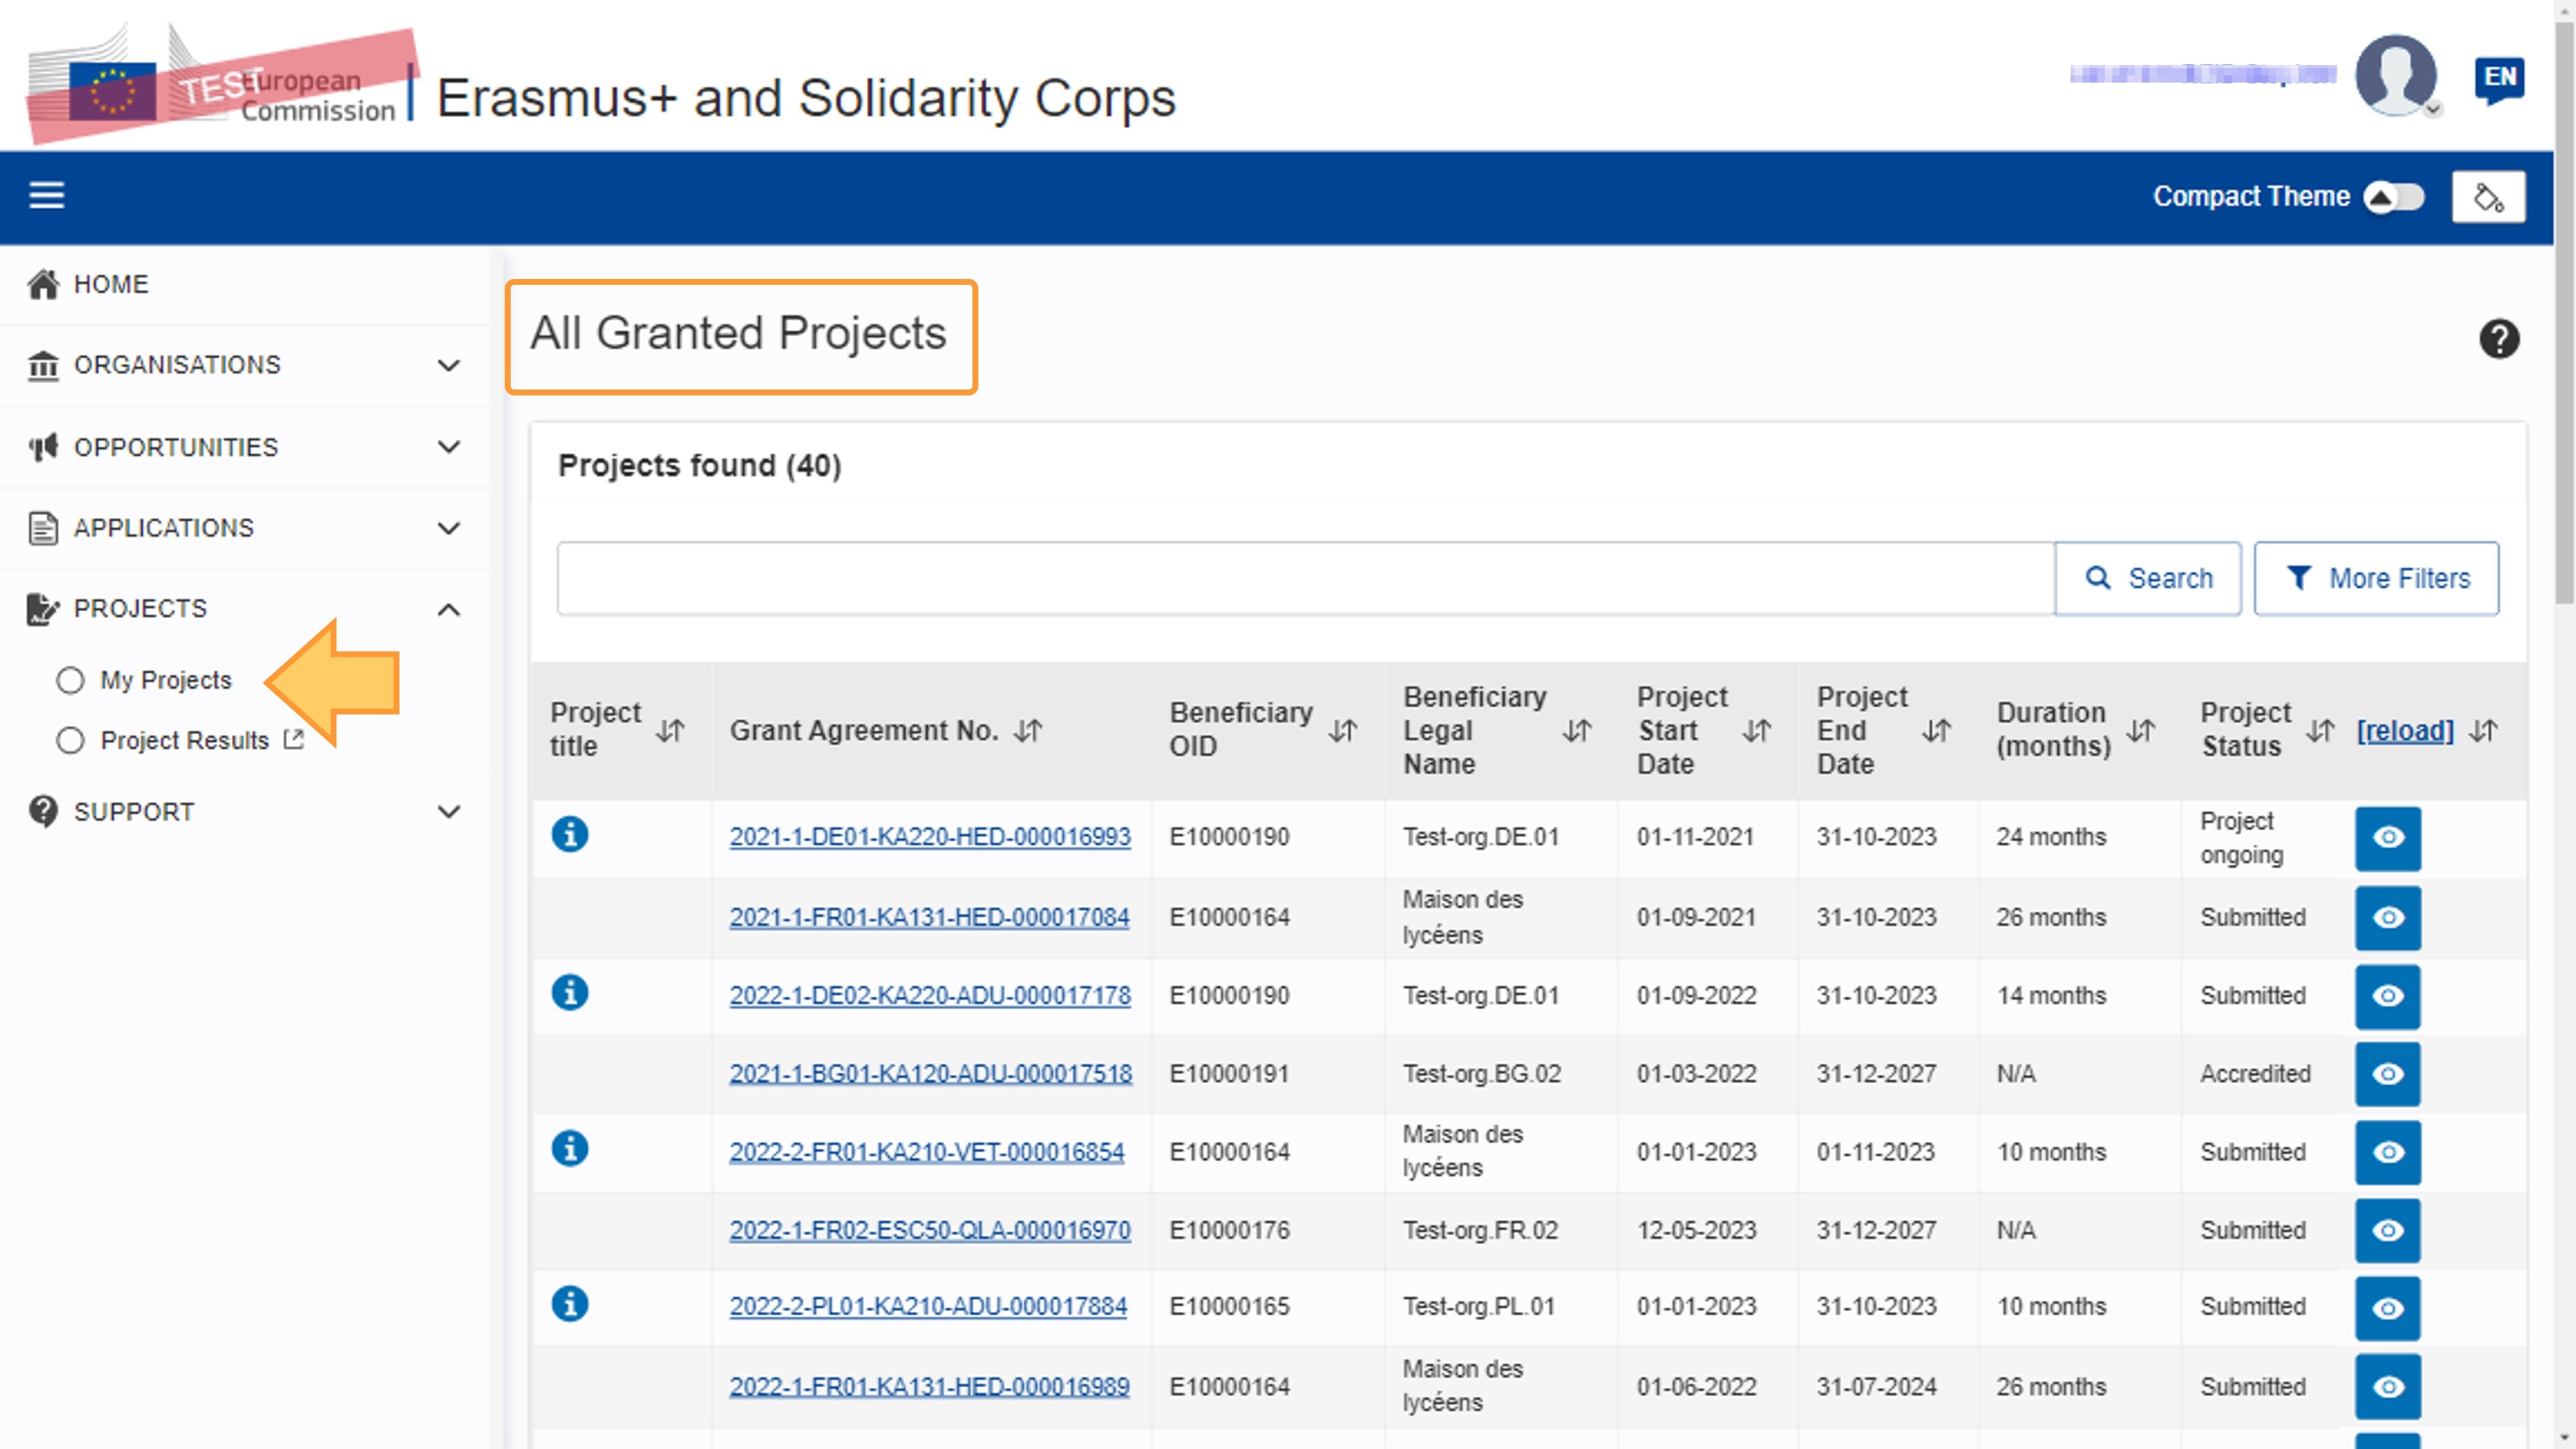Open grant agreement 2021-1-DE01-KA220-HED-000016993

click(x=930, y=836)
